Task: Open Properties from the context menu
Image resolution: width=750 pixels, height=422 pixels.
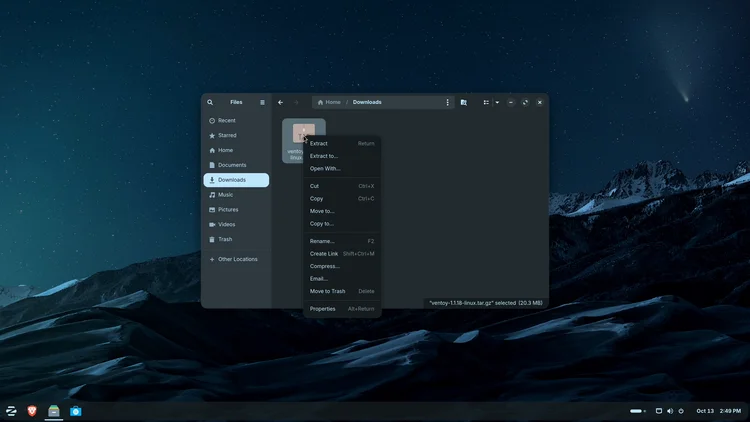Action: pos(342,309)
